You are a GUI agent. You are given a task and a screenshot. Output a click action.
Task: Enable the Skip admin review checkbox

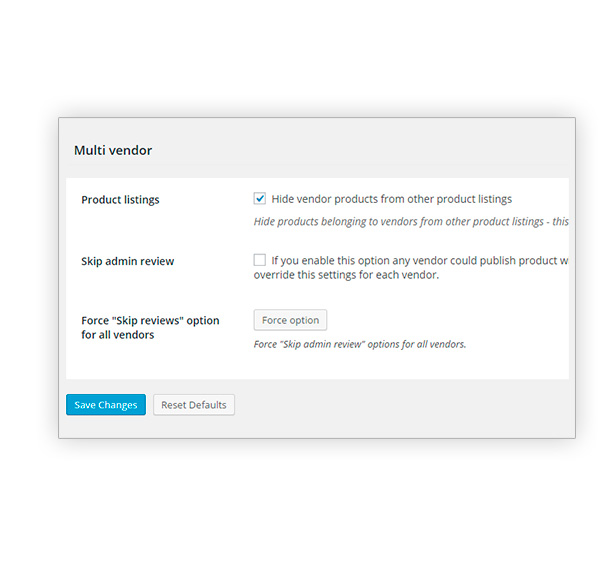[x=259, y=260]
